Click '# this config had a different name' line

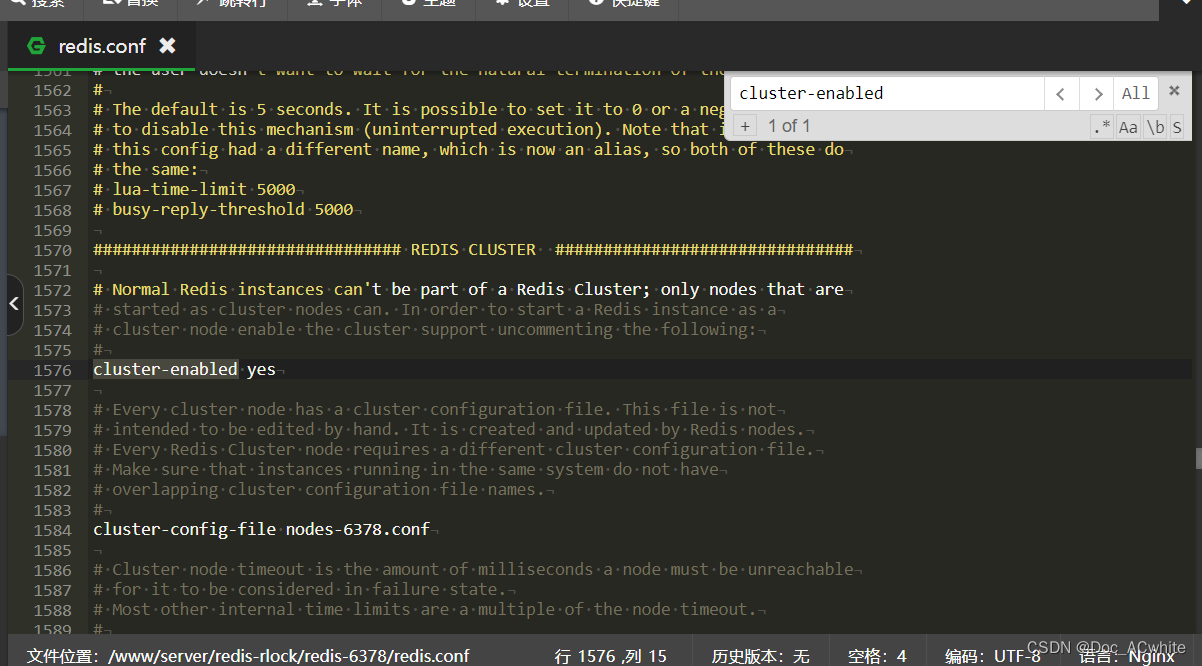point(468,150)
